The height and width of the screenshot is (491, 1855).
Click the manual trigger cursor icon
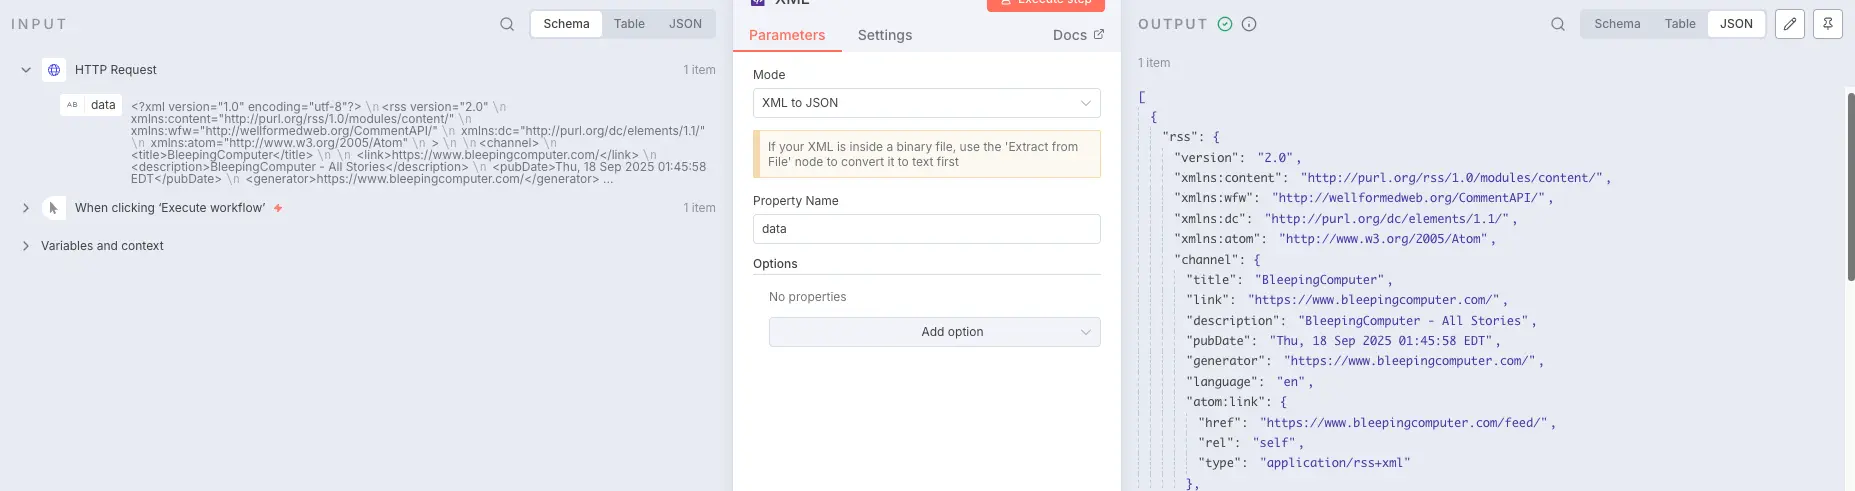(x=54, y=208)
